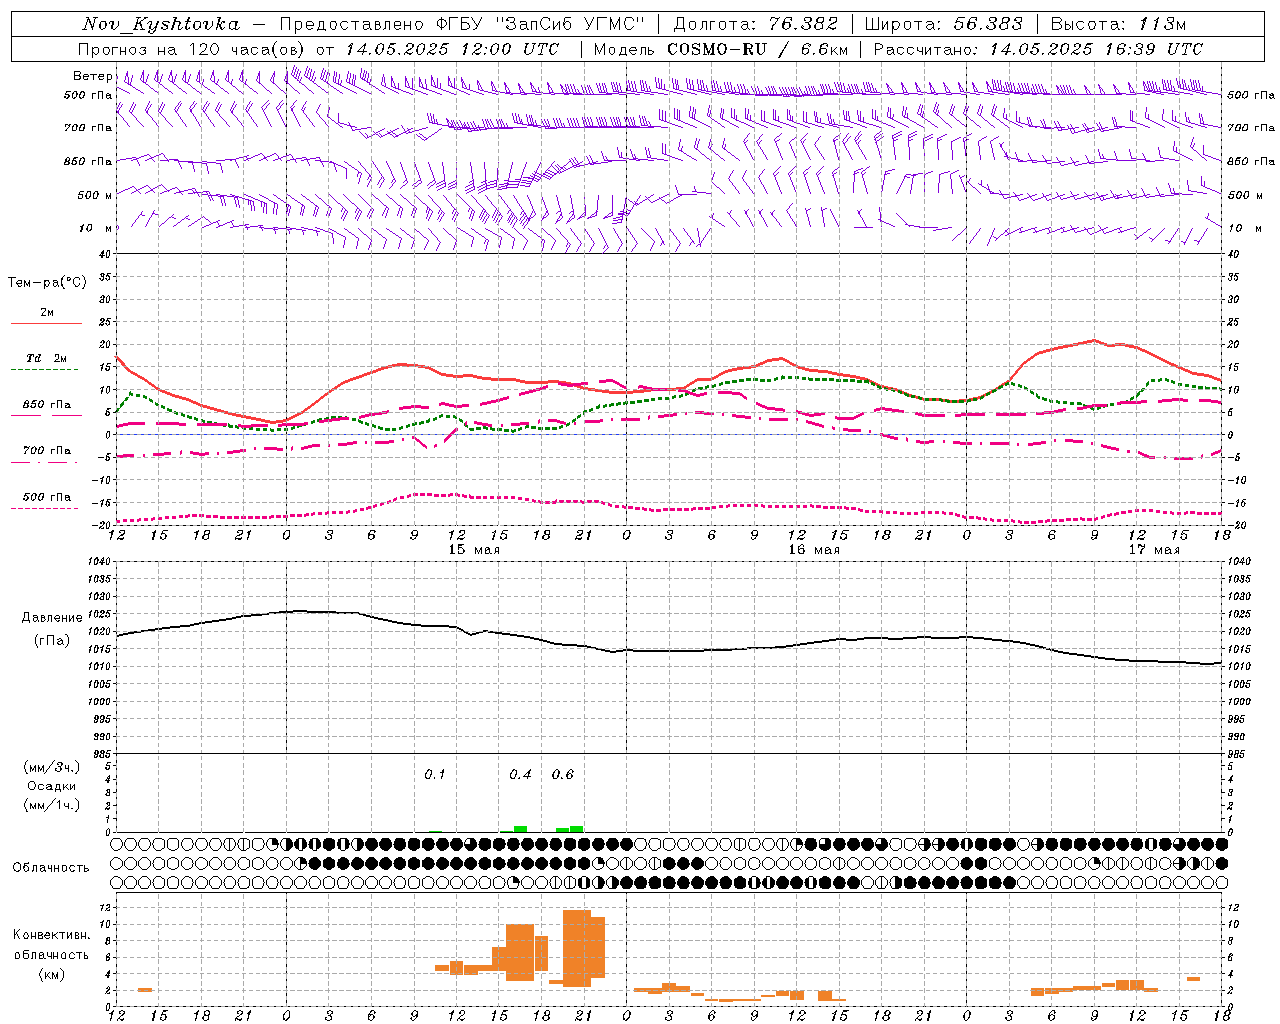Click the 2м temperature legend label
Image resolution: width=1280 pixels, height=1024 pixels.
coord(47,312)
